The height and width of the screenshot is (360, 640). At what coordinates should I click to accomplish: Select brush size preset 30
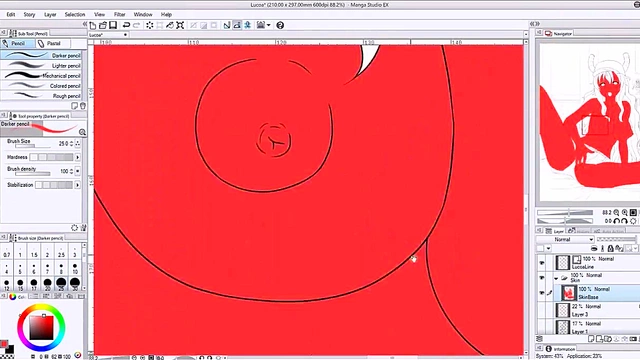(x=75, y=284)
